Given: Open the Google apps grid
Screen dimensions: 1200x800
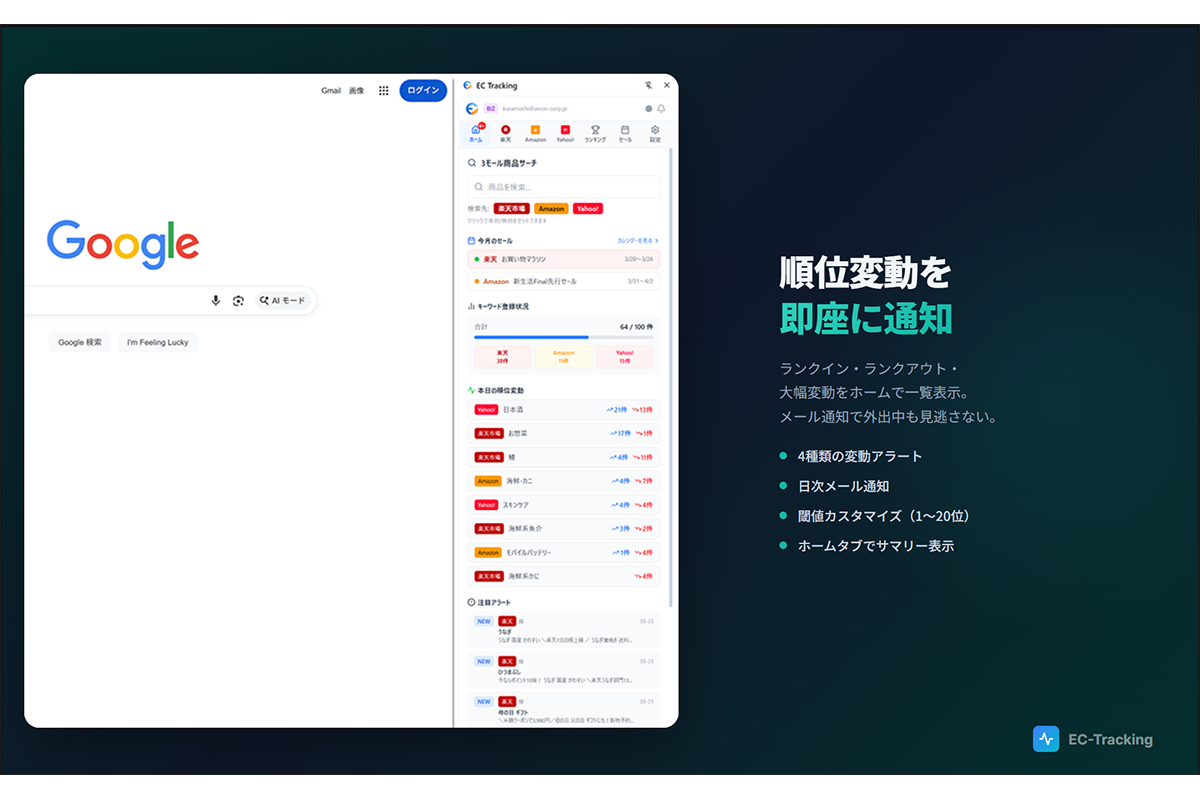Looking at the screenshot, I should 383,91.
